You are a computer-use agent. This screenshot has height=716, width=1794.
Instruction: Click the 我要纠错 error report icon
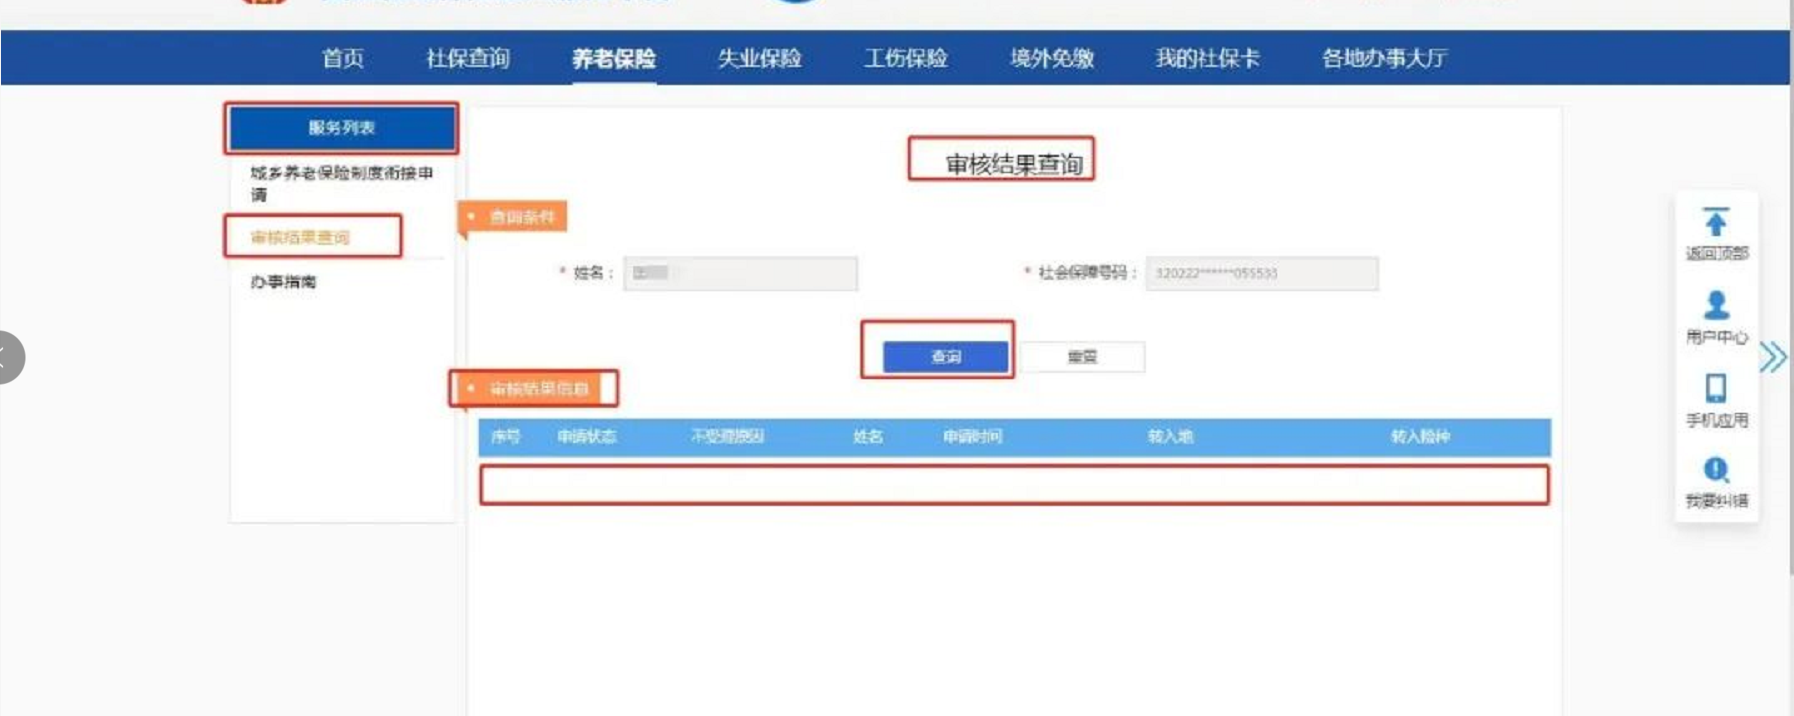point(1716,470)
